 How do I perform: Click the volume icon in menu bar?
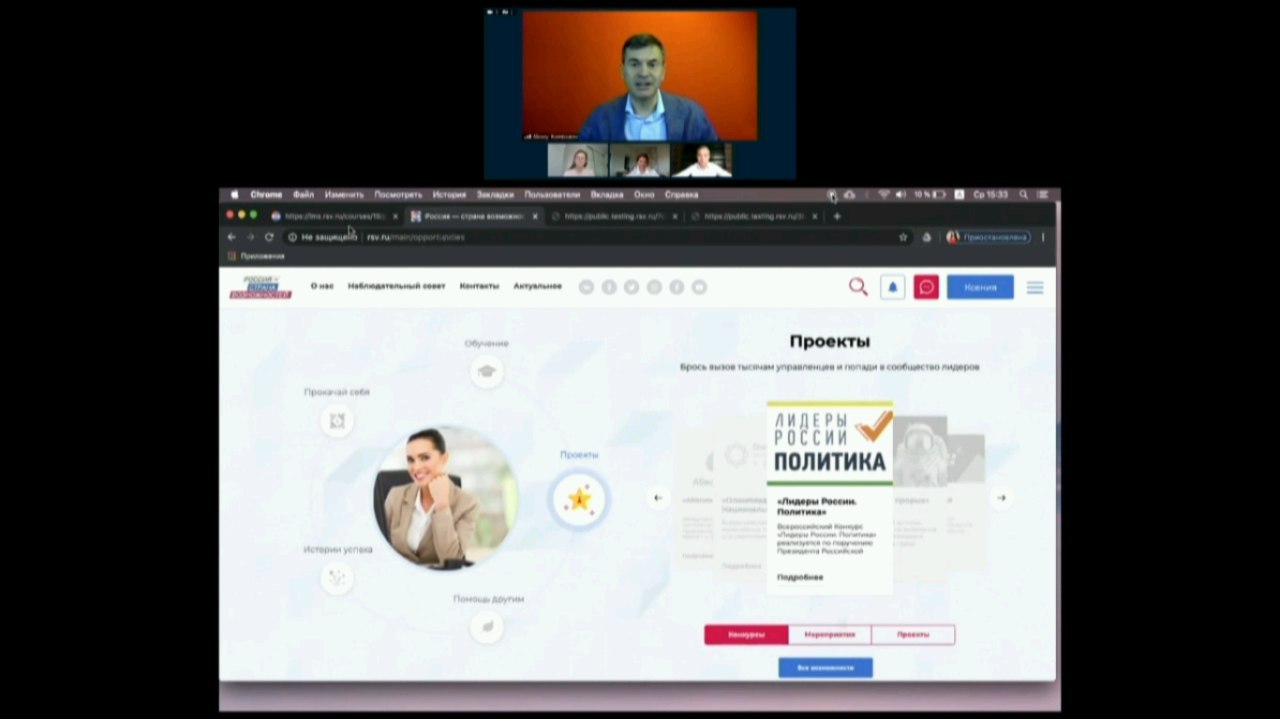click(x=900, y=195)
